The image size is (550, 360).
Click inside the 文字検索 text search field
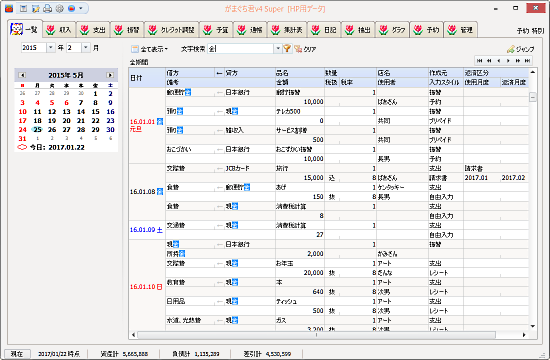click(x=241, y=48)
